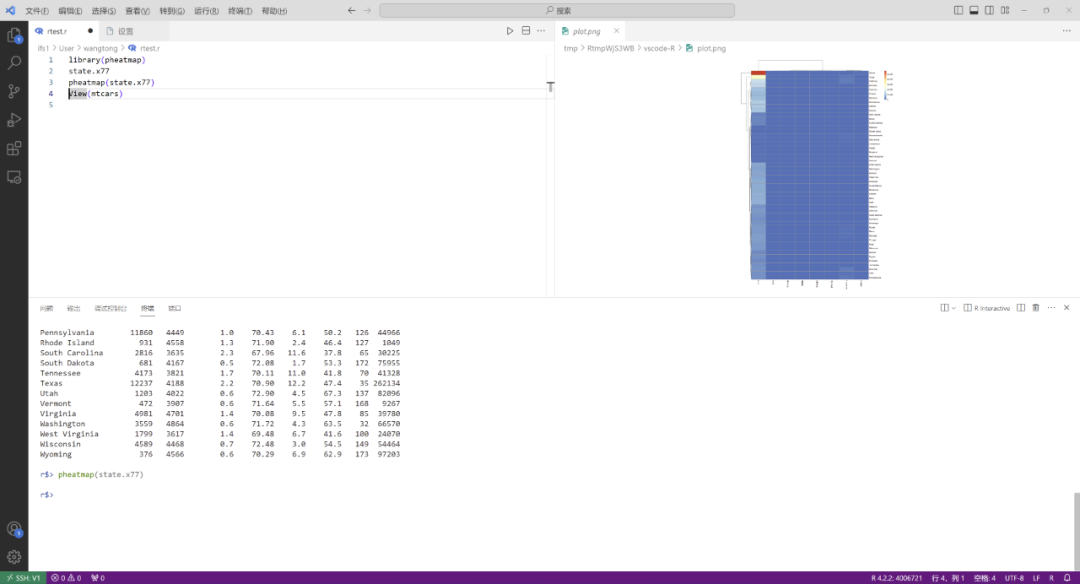Show errors and warnings count
1080x584 pixels.
[66, 578]
